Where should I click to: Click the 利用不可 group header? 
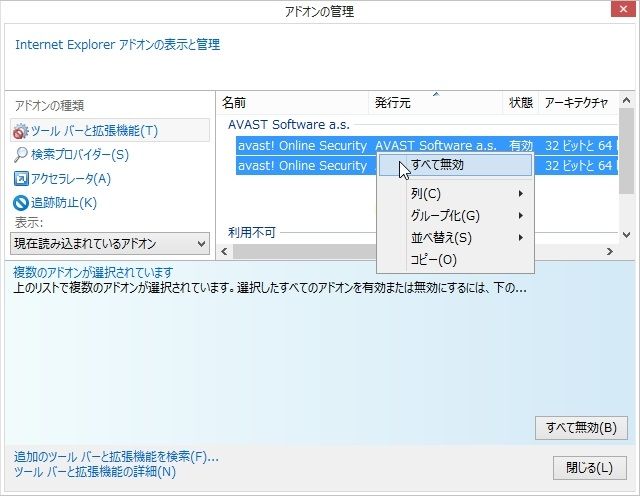[252, 233]
